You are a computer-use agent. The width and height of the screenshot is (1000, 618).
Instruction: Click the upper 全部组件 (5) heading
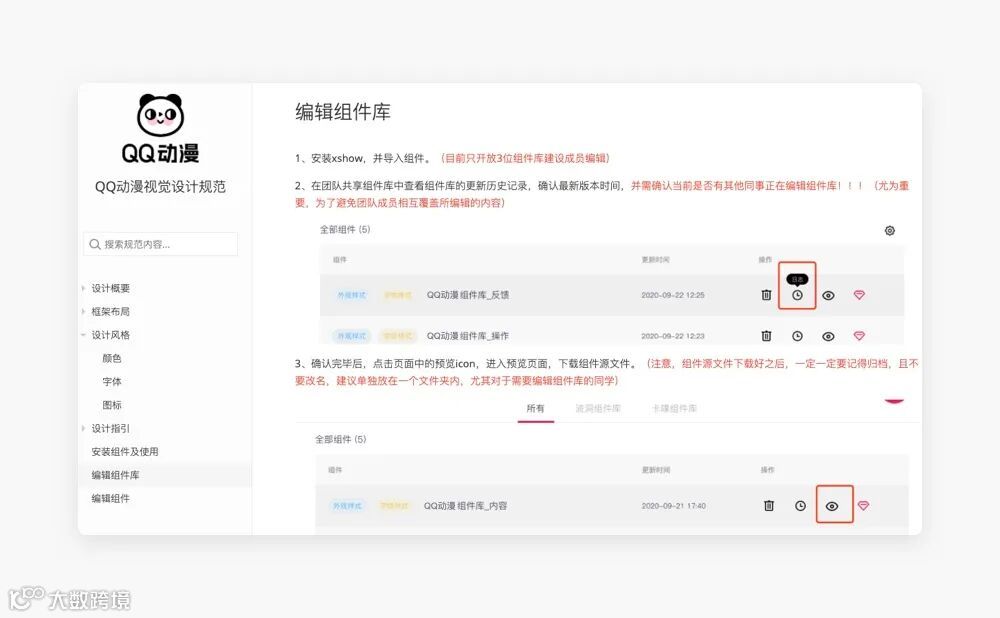click(344, 230)
